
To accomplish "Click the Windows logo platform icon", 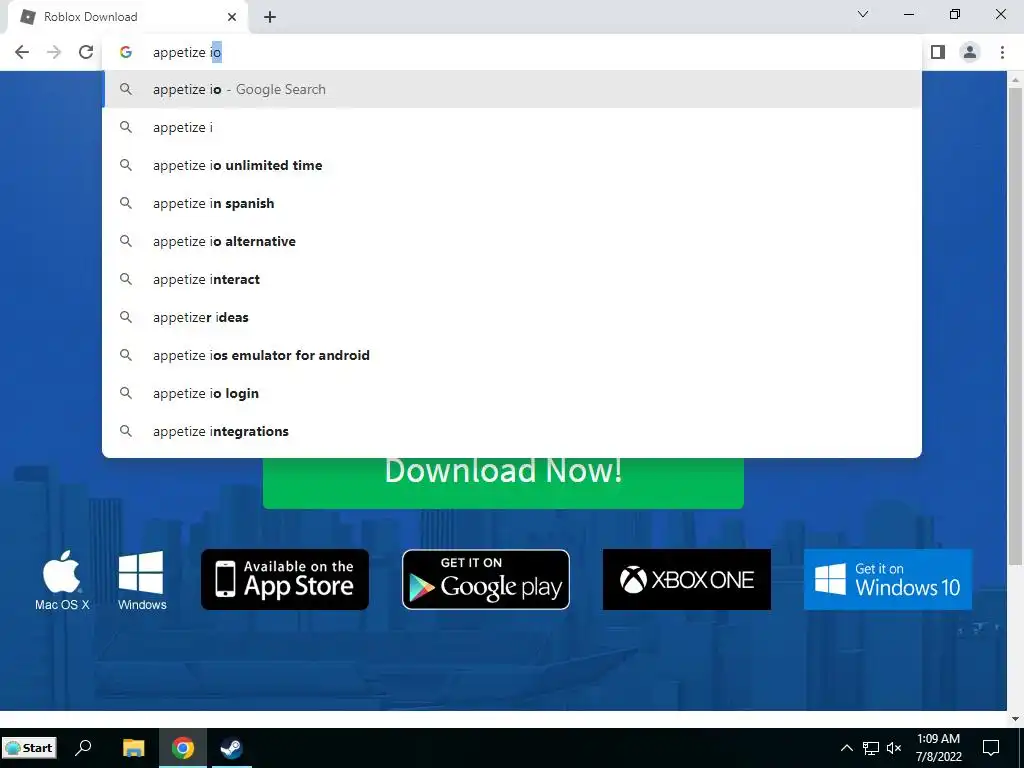I will 142,580.
